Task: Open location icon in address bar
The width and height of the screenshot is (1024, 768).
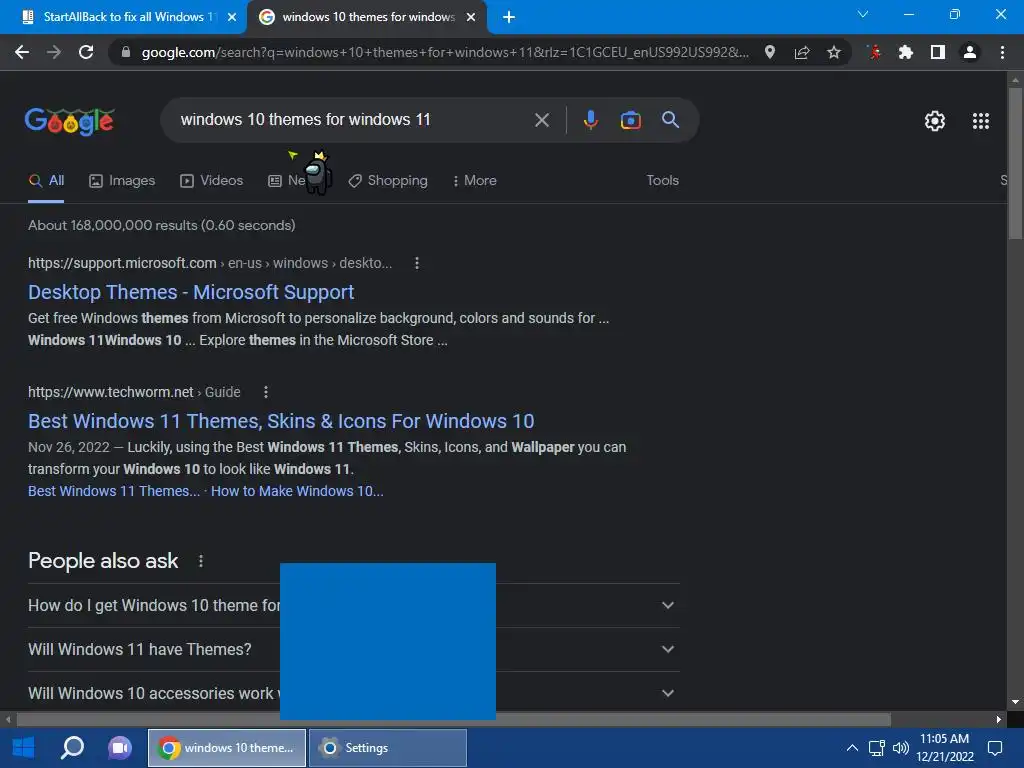Action: coord(770,52)
